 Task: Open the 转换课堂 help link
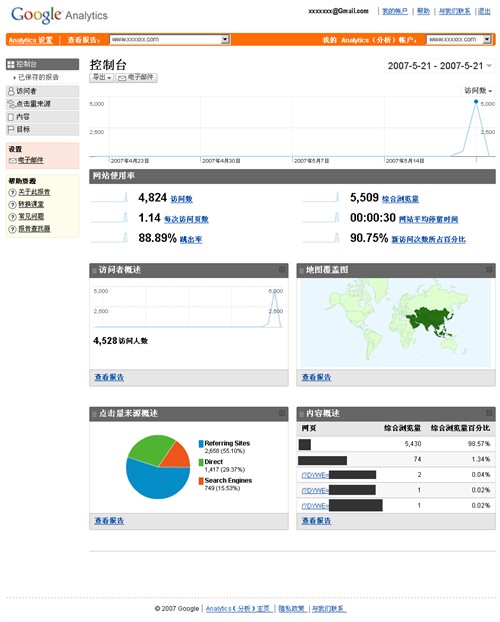(x=31, y=204)
